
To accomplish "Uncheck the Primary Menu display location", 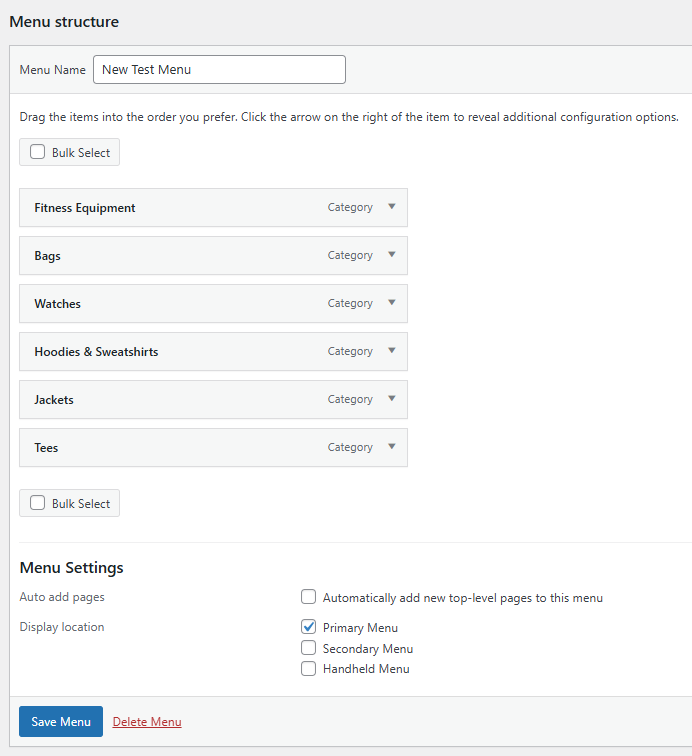I will 309,628.
